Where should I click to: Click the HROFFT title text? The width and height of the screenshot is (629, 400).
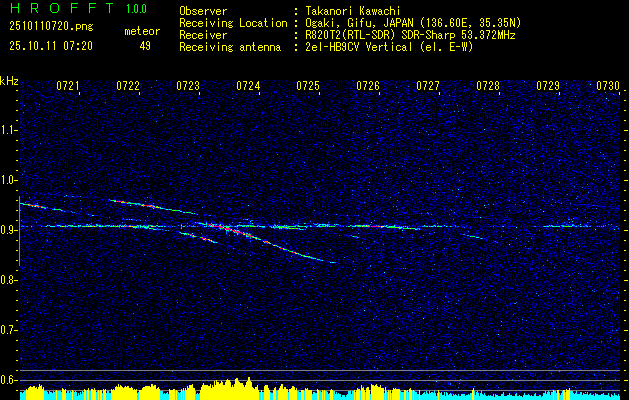coord(63,8)
